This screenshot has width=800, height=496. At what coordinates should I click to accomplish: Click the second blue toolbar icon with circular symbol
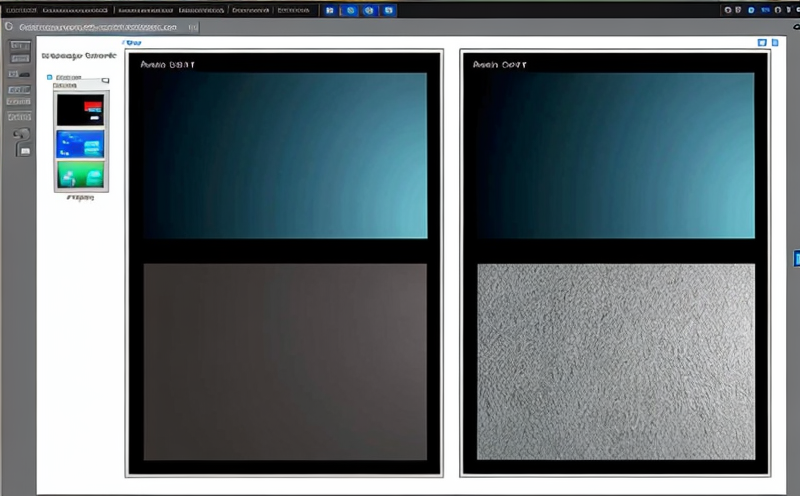(x=350, y=10)
